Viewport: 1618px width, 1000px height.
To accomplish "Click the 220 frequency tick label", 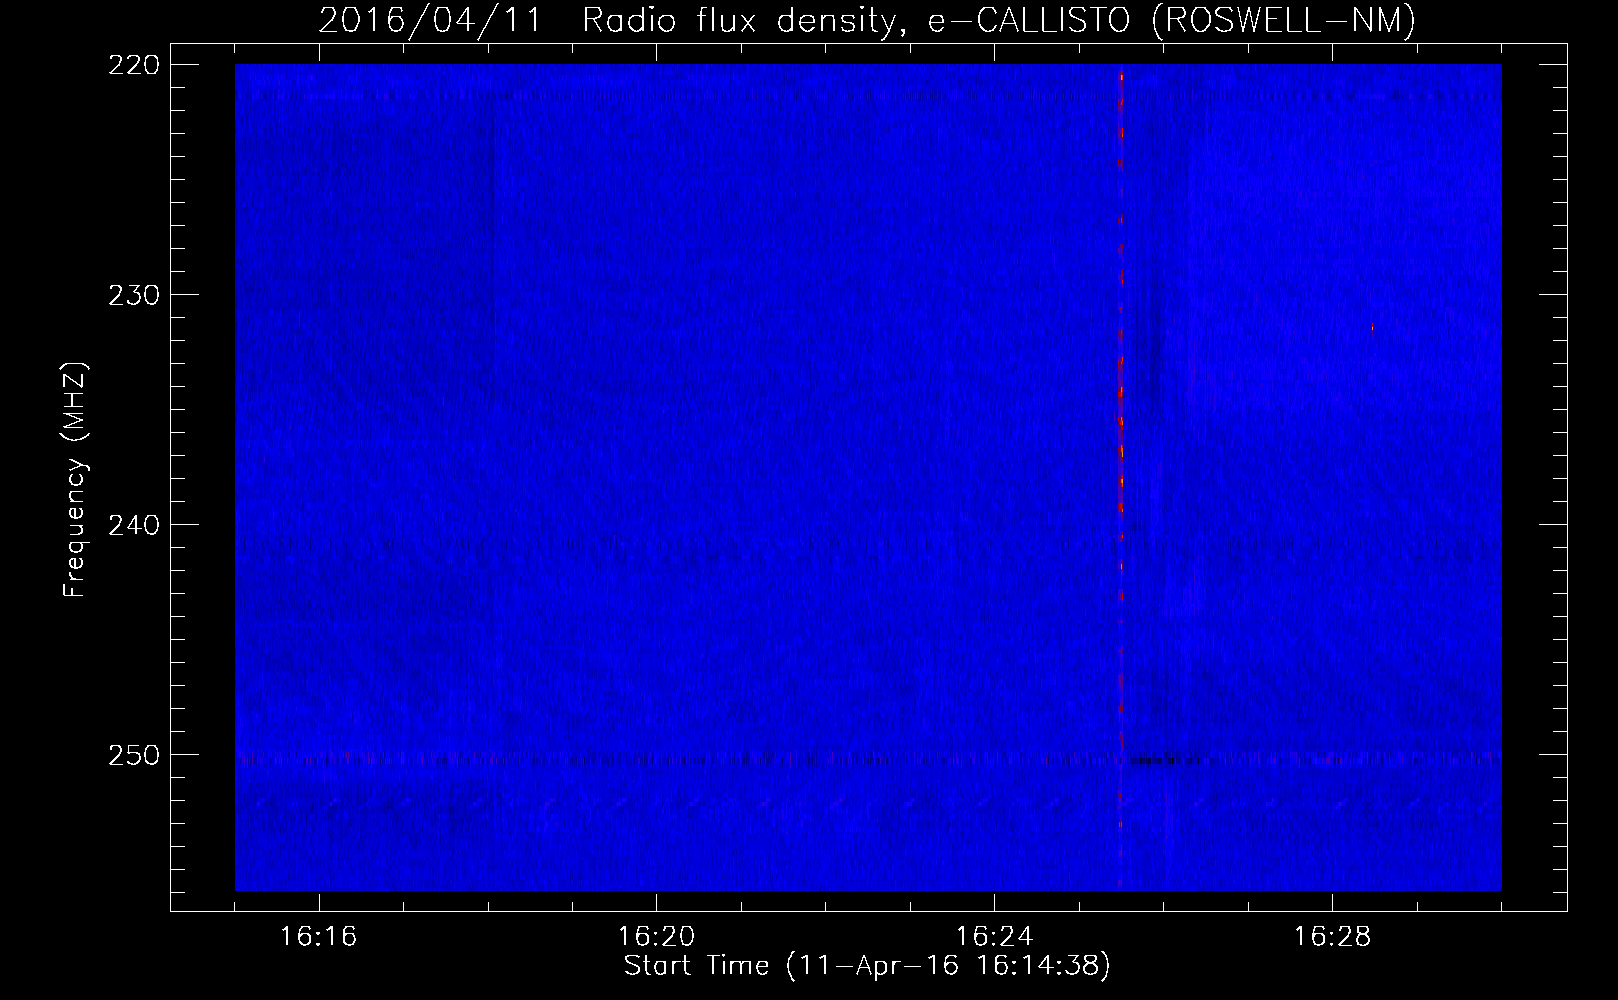I will tap(133, 65).
